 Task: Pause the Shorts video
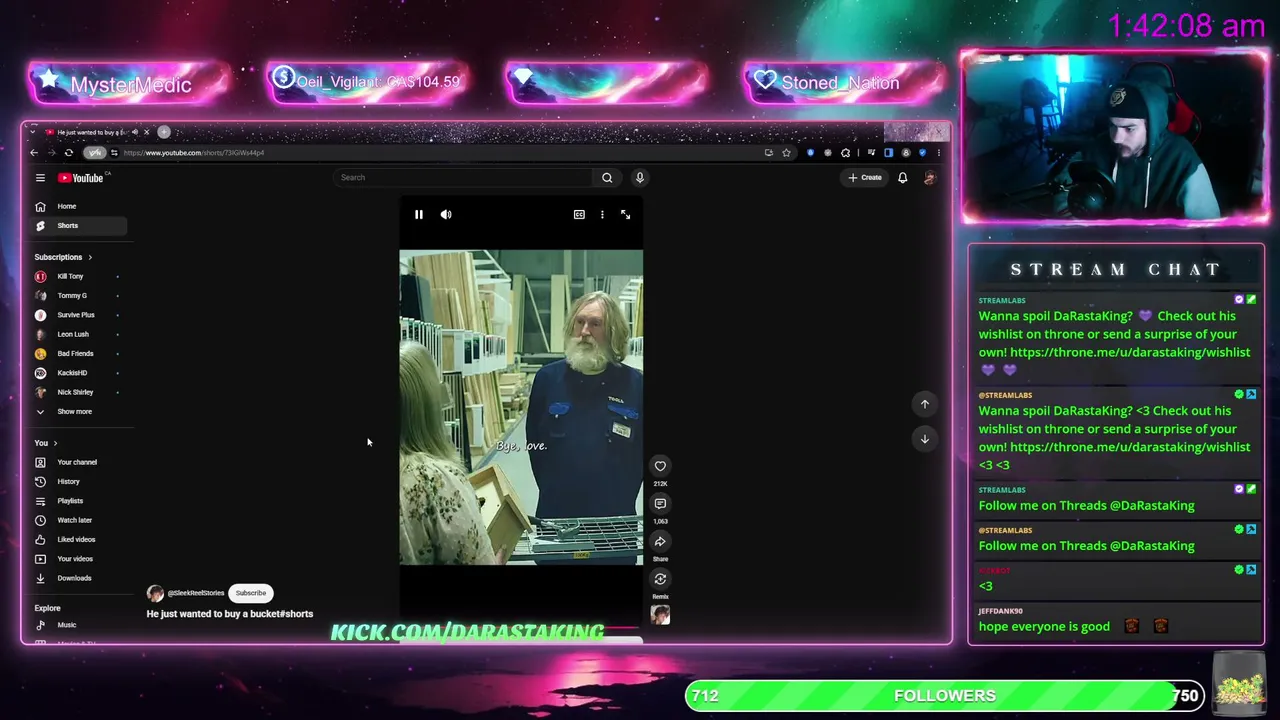tap(419, 215)
